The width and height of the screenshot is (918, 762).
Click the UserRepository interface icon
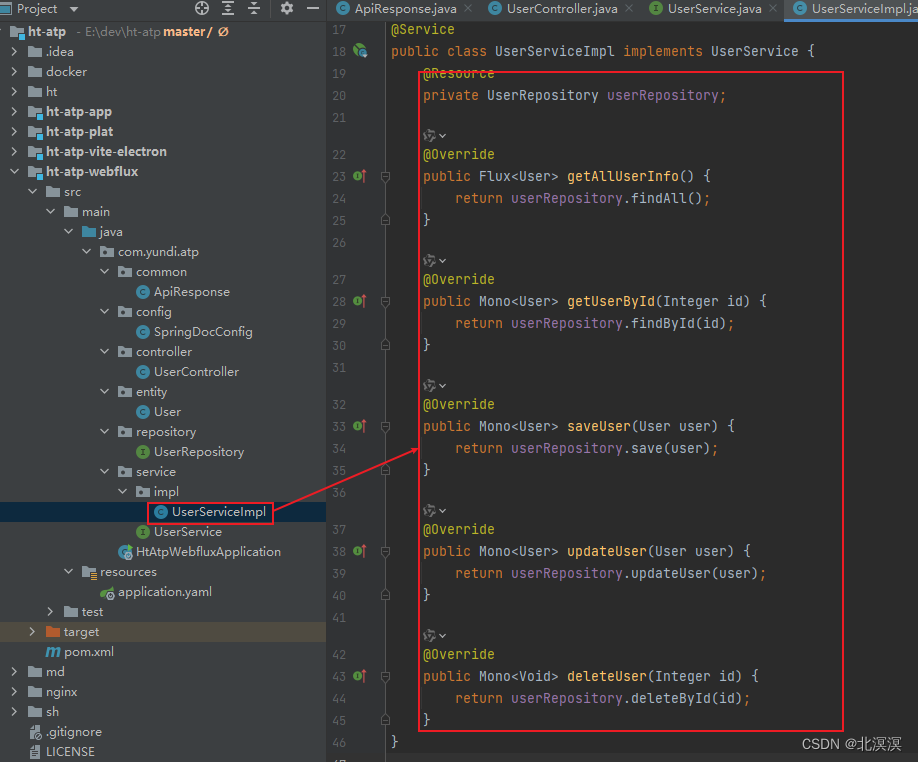click(143, 452)
